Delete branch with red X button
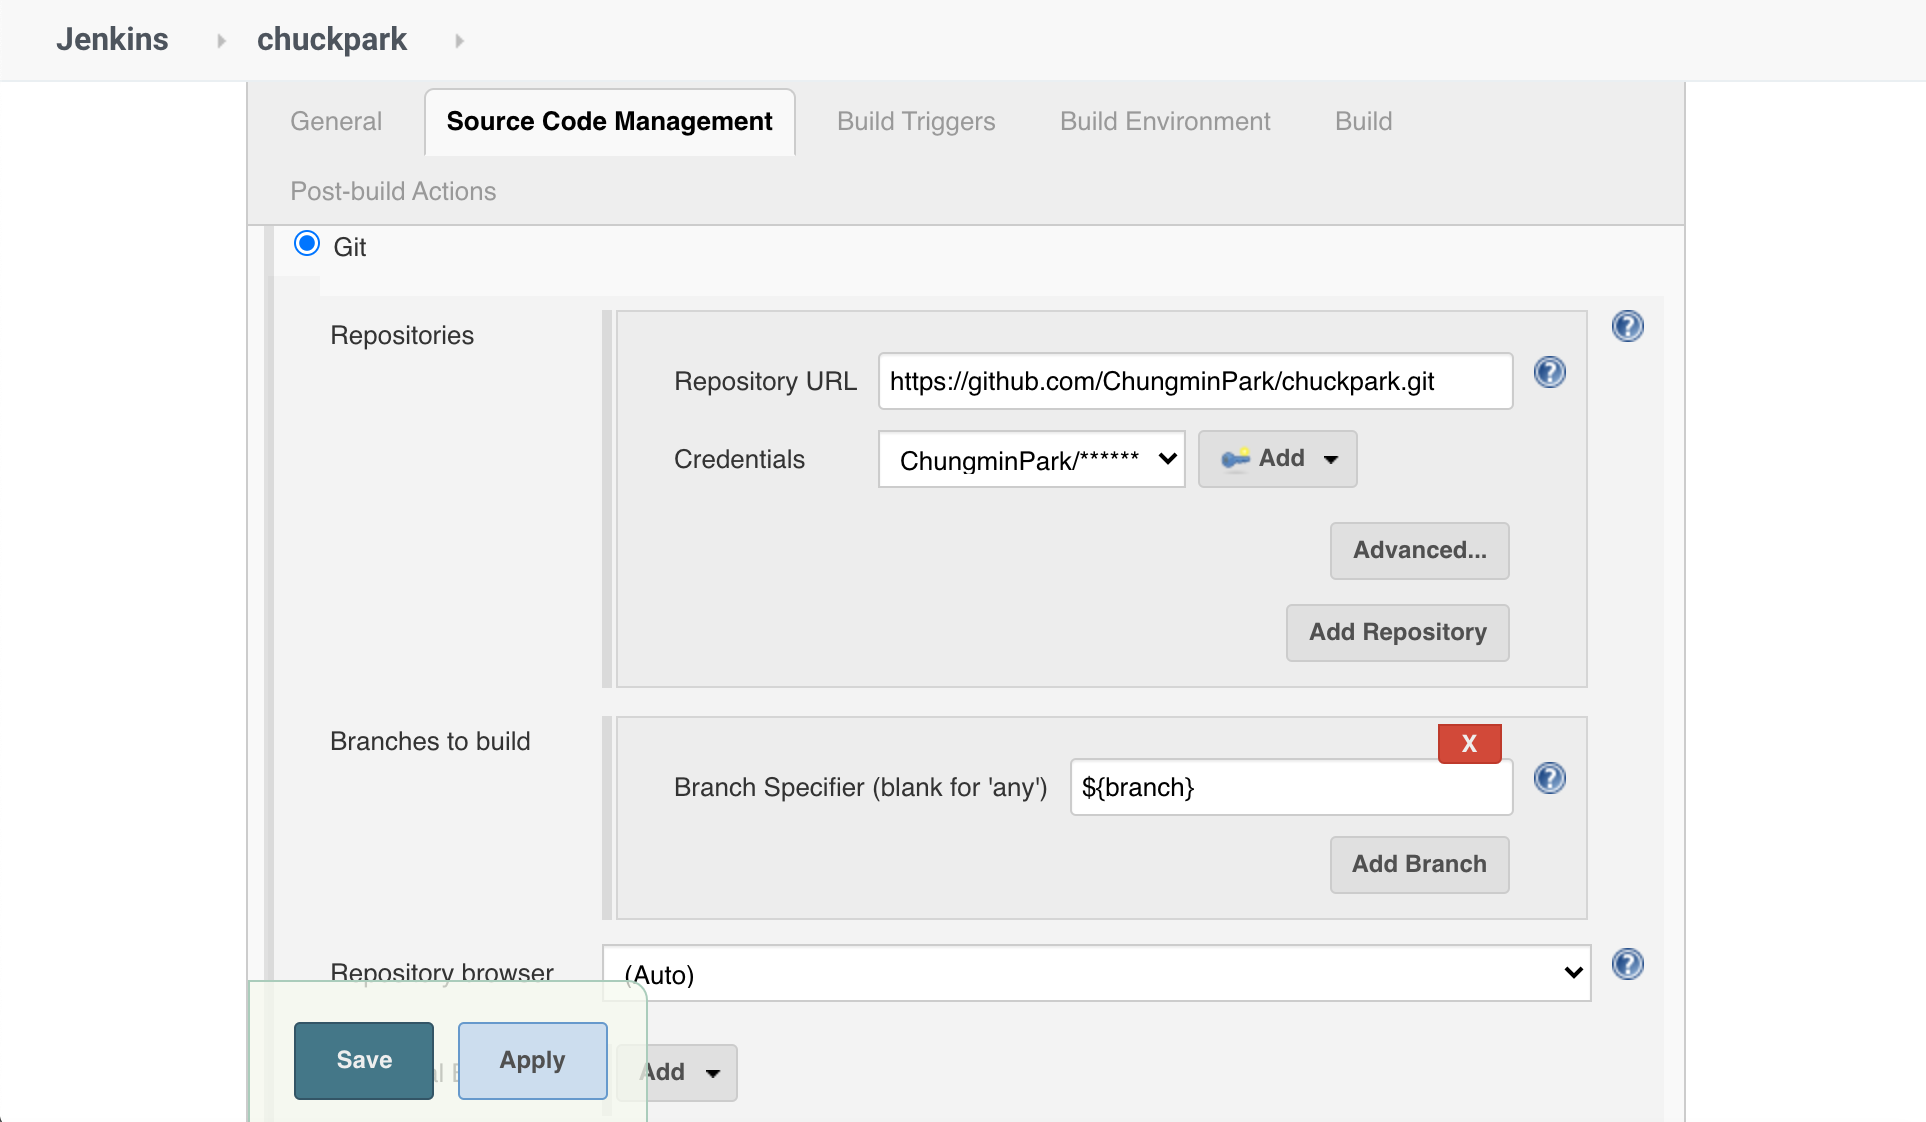The width and height of the screenshot is (1926, 1122). point(1469,744)
